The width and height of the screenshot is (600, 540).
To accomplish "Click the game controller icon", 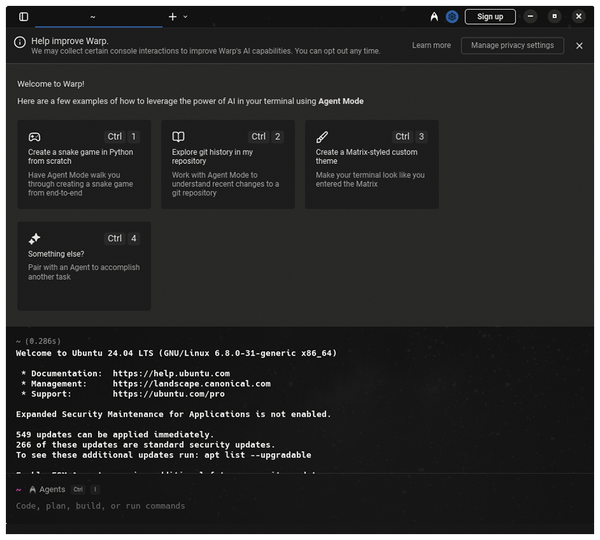I will (34, 137).
